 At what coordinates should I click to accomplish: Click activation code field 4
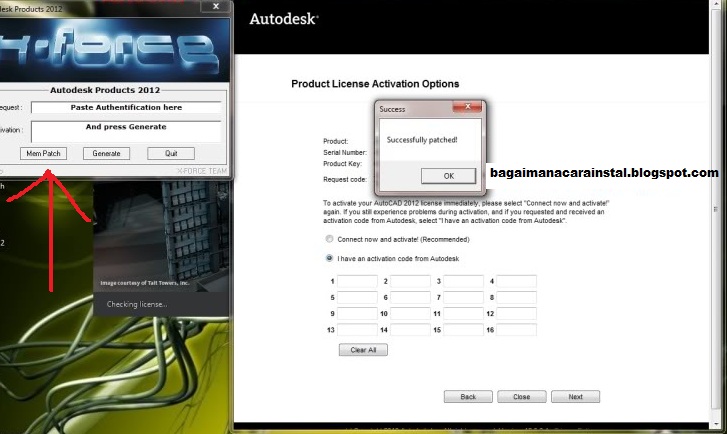point(517,281)
